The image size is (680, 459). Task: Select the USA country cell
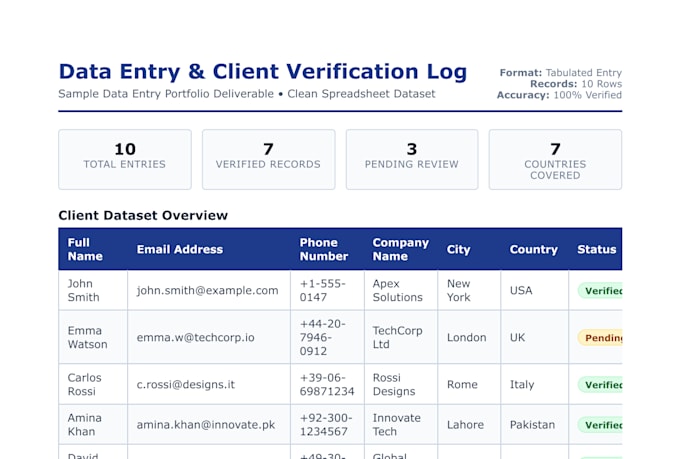(535, 290)
